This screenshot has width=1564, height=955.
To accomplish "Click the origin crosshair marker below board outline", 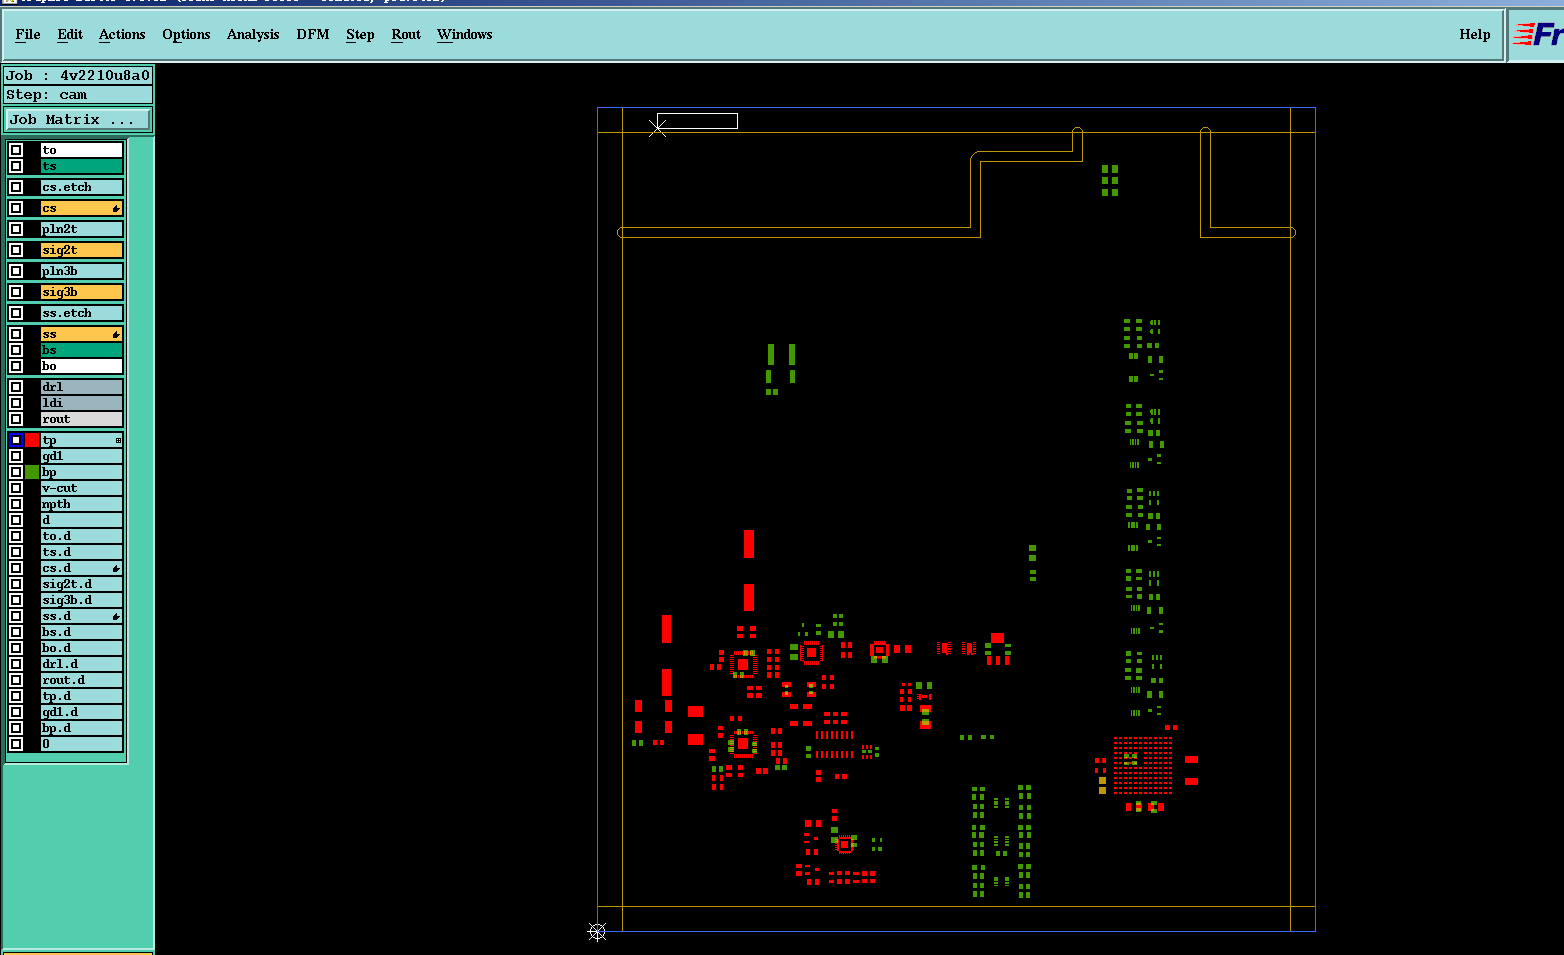I will (597, 932).
